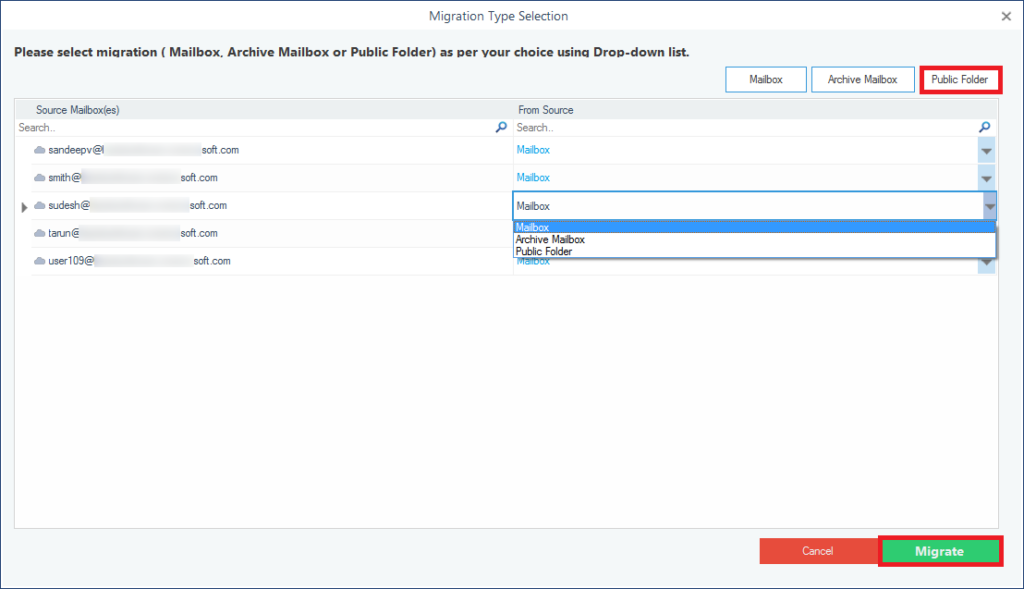The image size is (1024, 589).
Task: Click the cloud icon beside user109 mailbox
Action: click(x=39, y=261)
